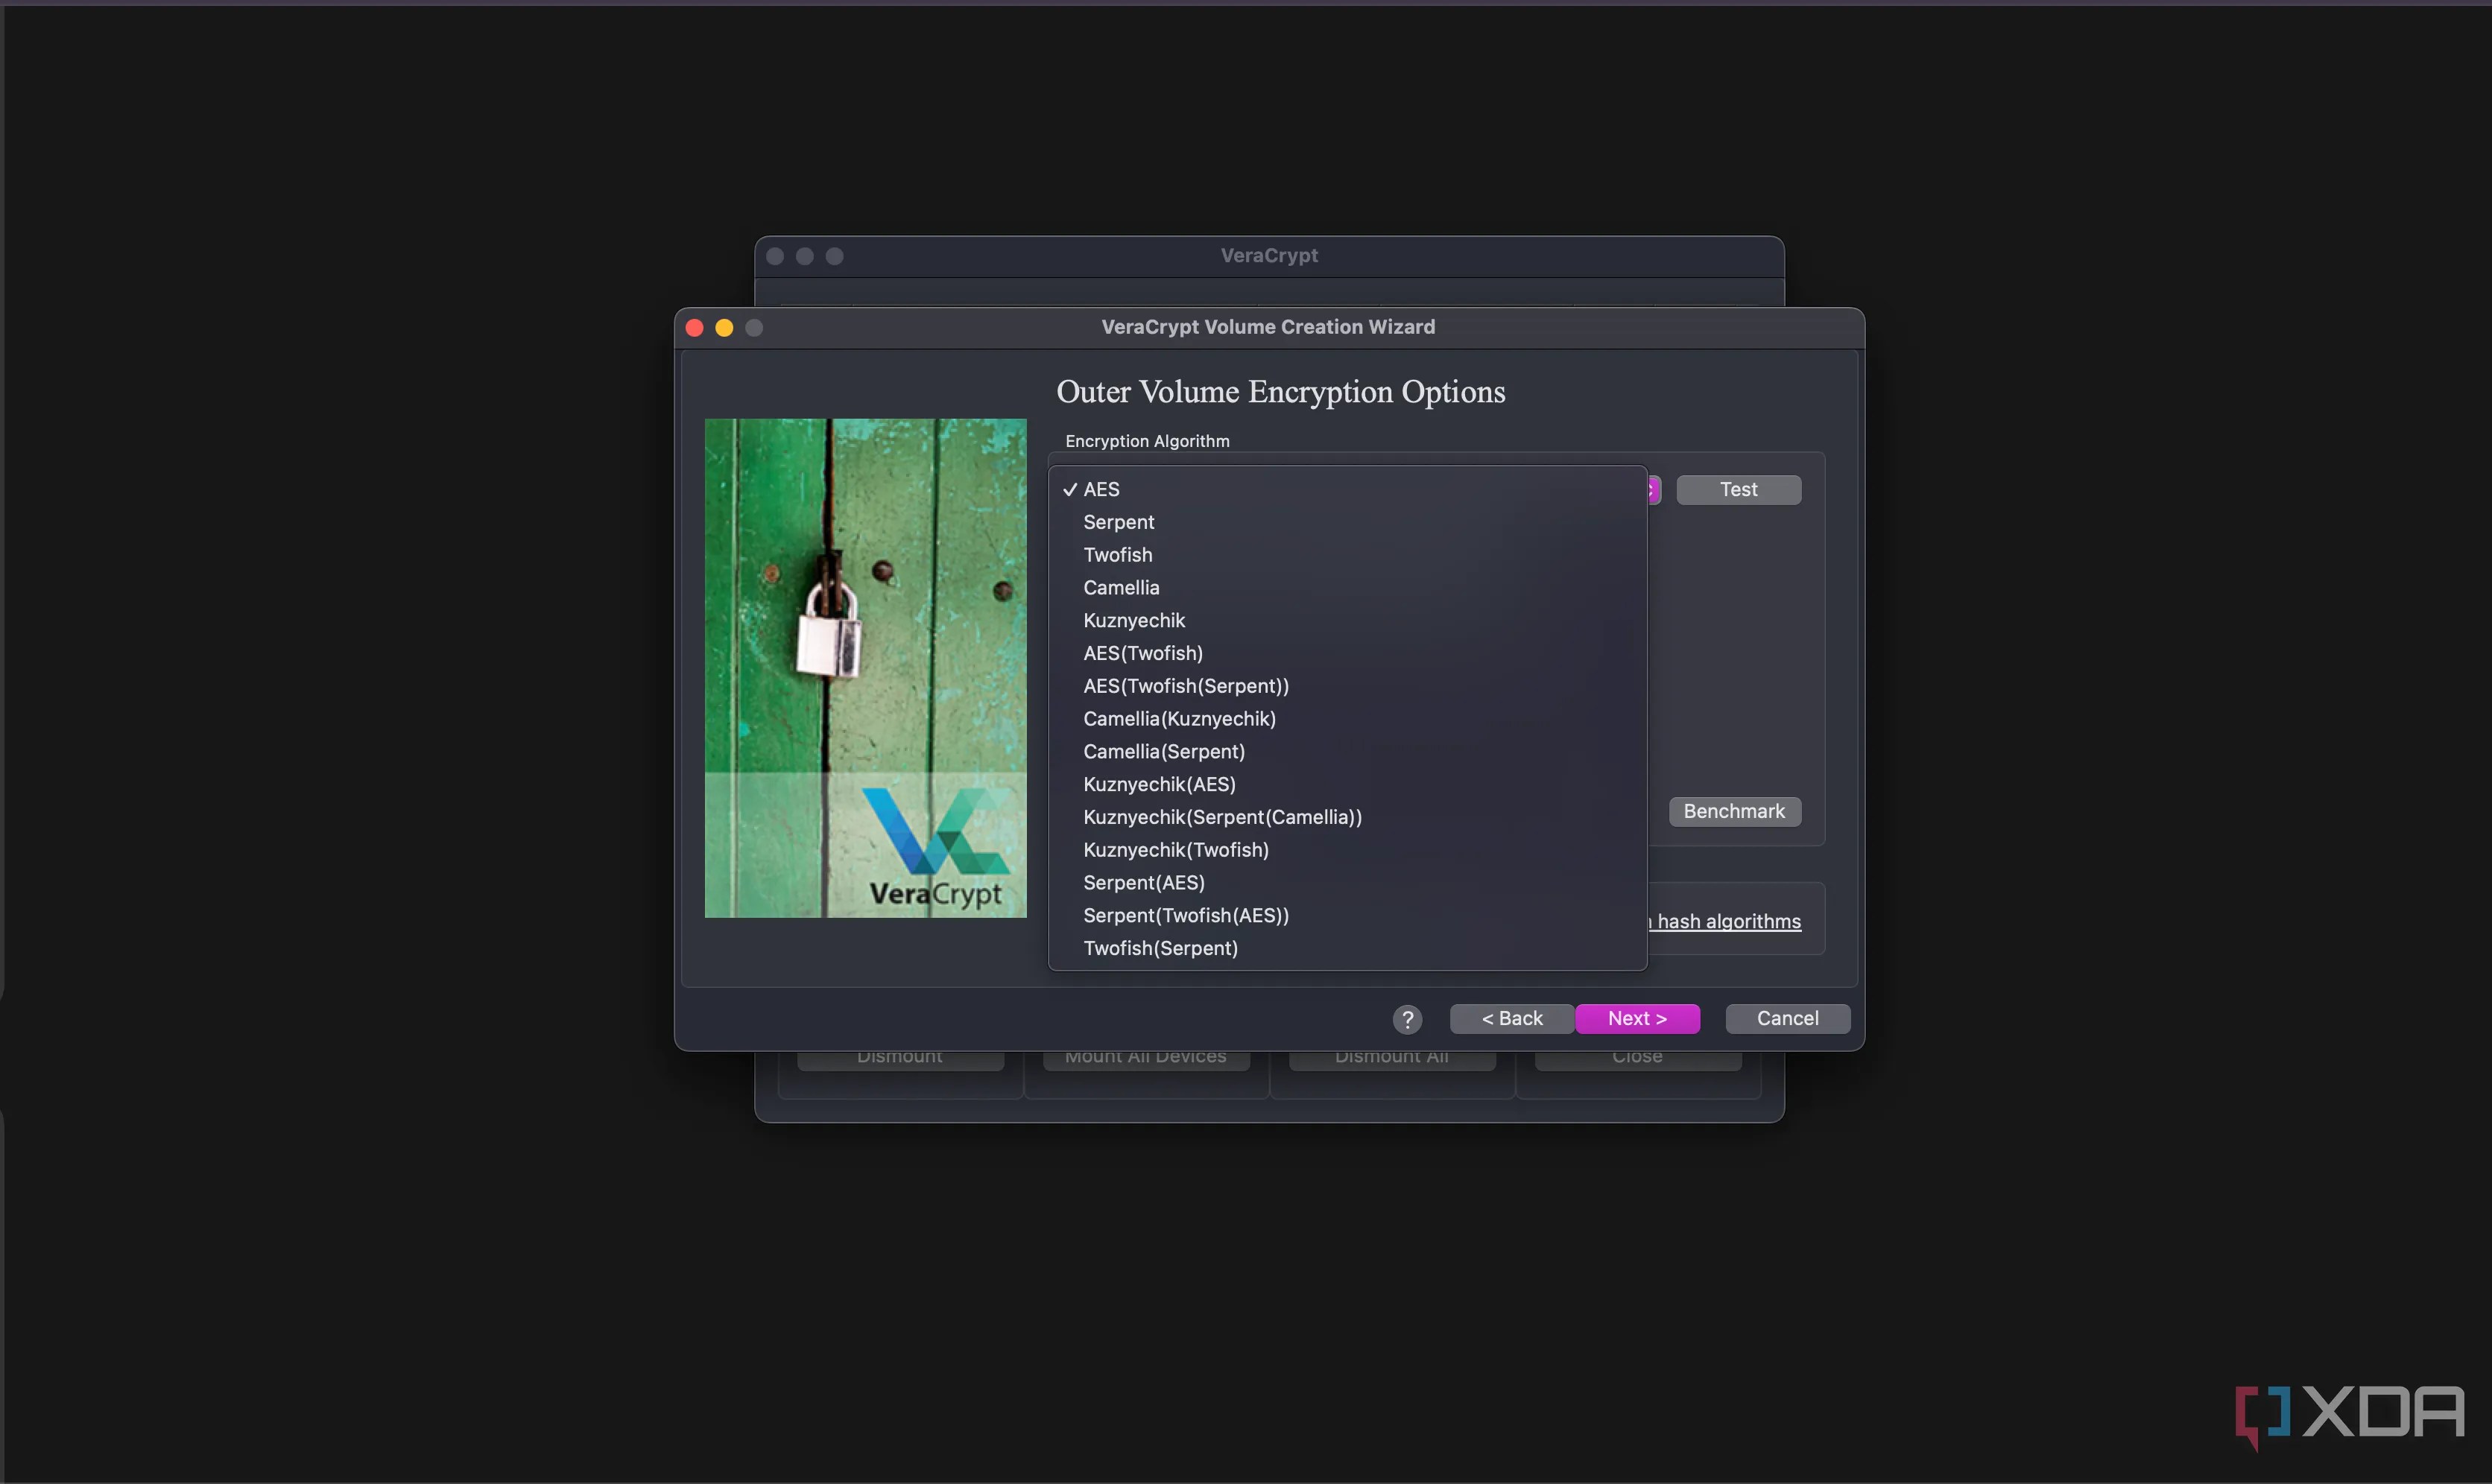The image size is (2492, 1484).
Task: Pick Twofish(Serpent) at the list bottom
Action: (1160, 948)
